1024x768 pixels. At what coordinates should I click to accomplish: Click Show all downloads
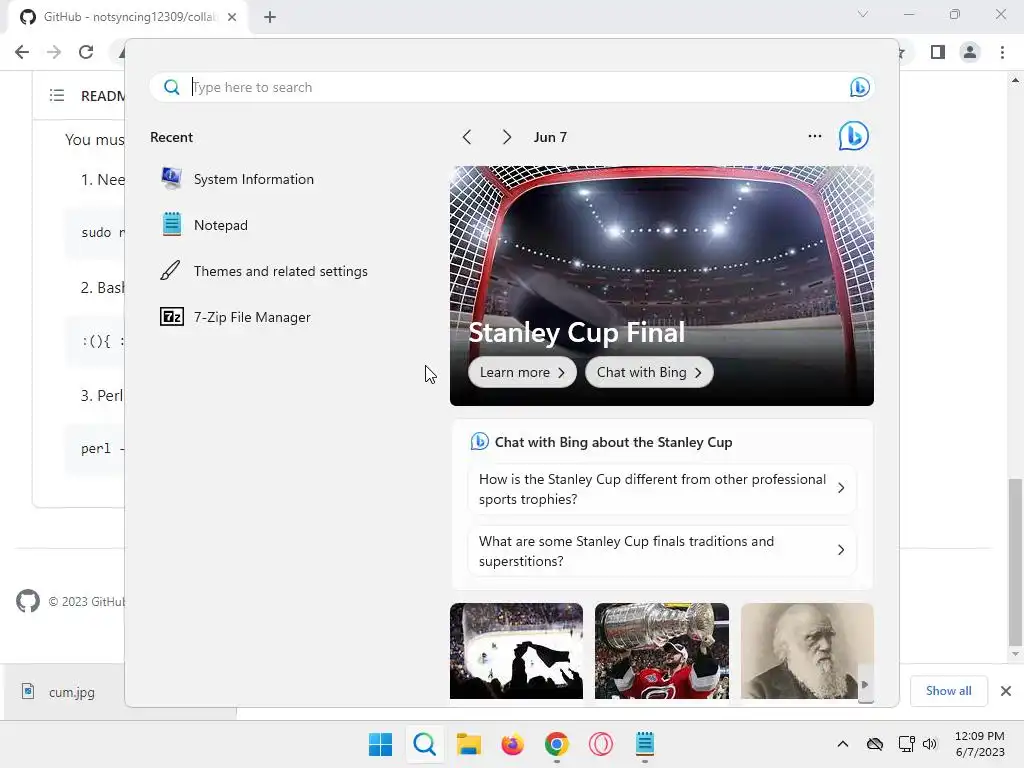click(x=948, y=691)
